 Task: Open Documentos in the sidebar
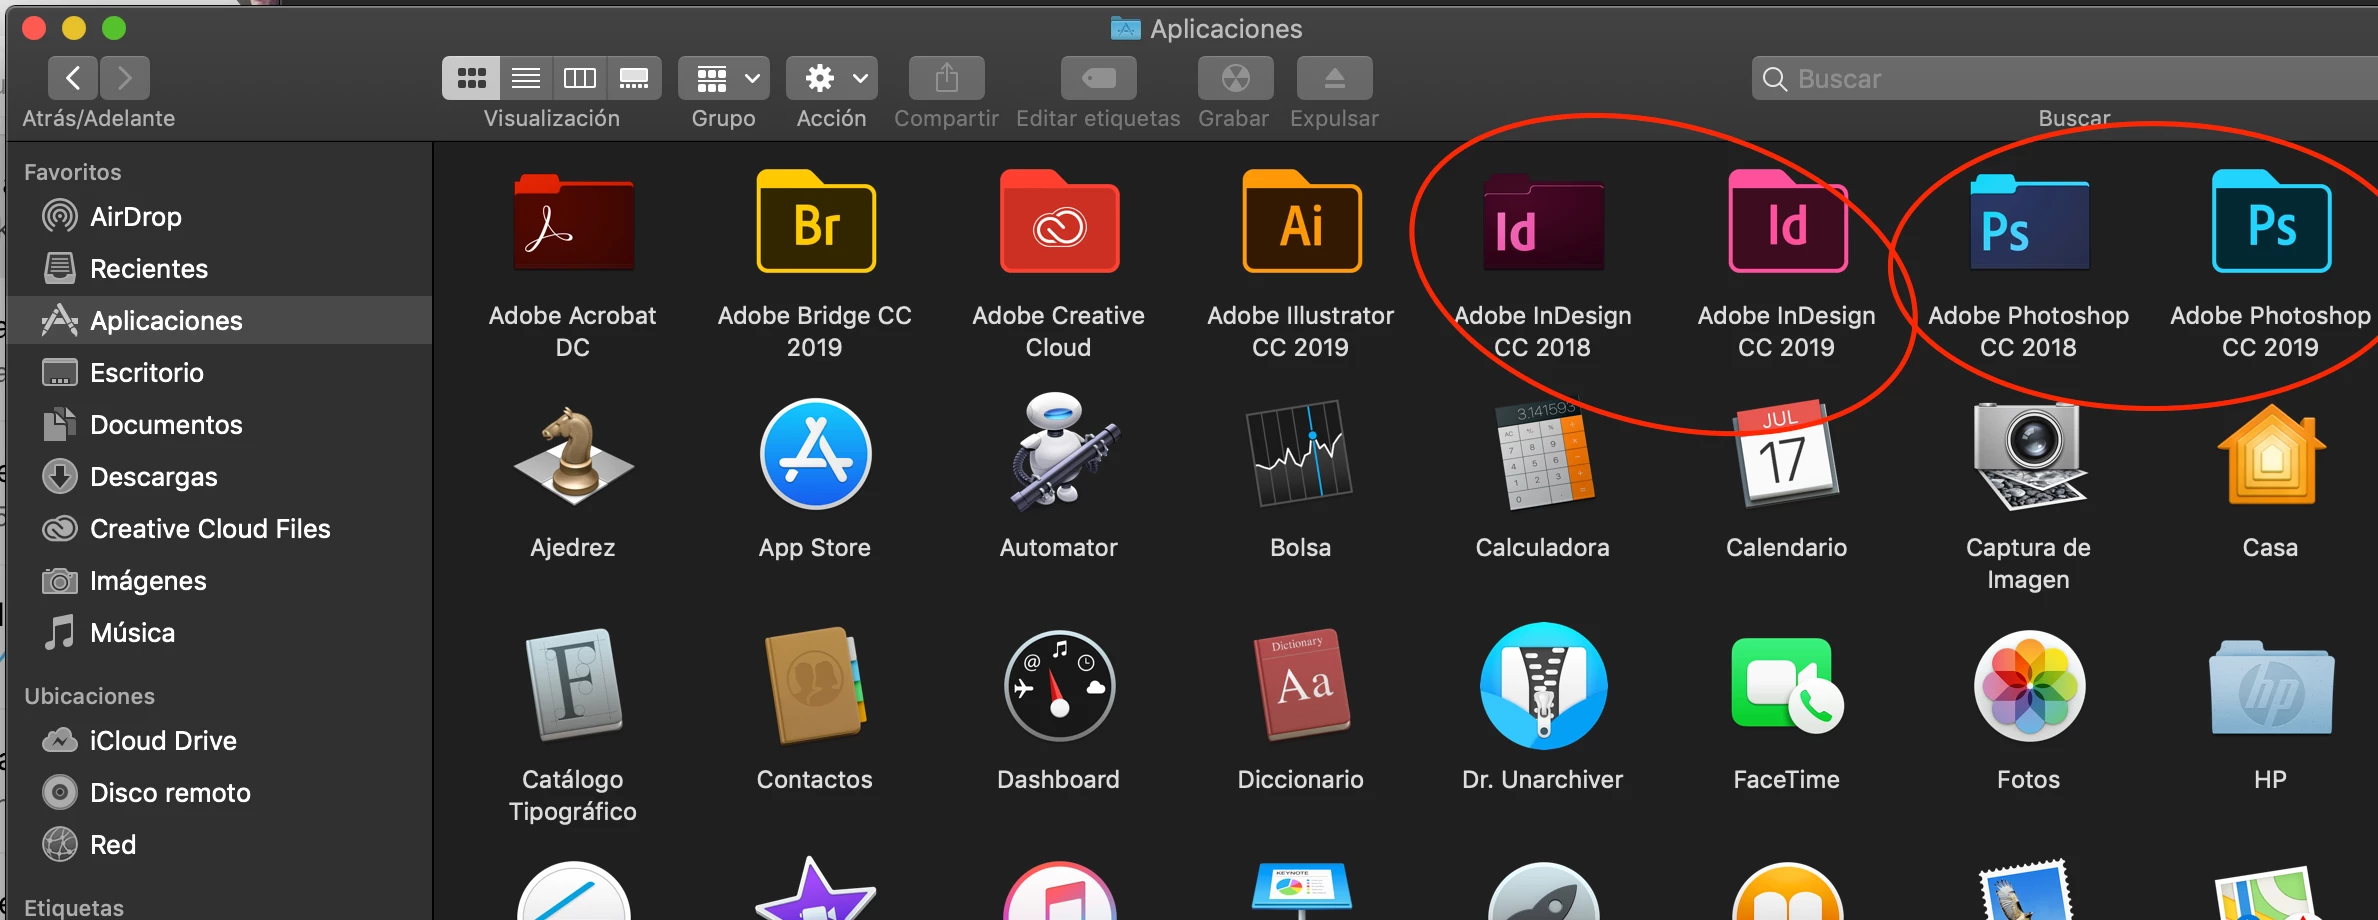(x=220, y=424)
